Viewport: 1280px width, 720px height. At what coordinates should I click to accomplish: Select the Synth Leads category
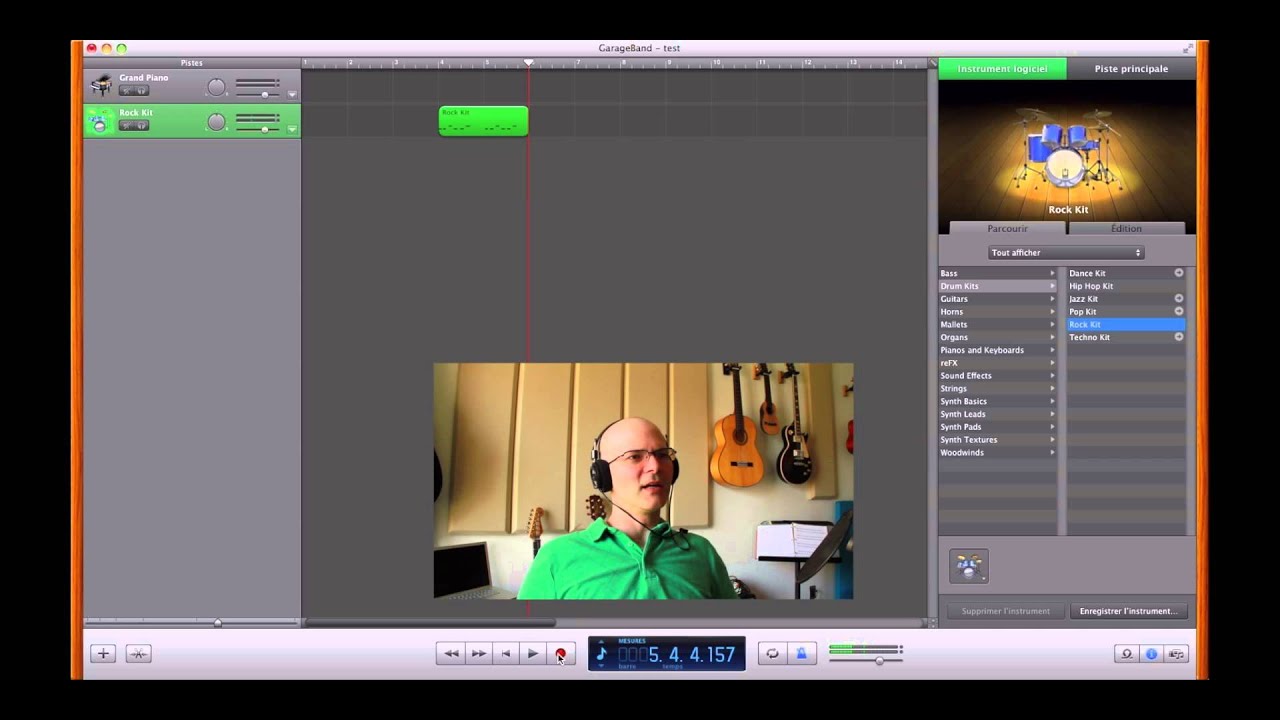tap(997, 414)
